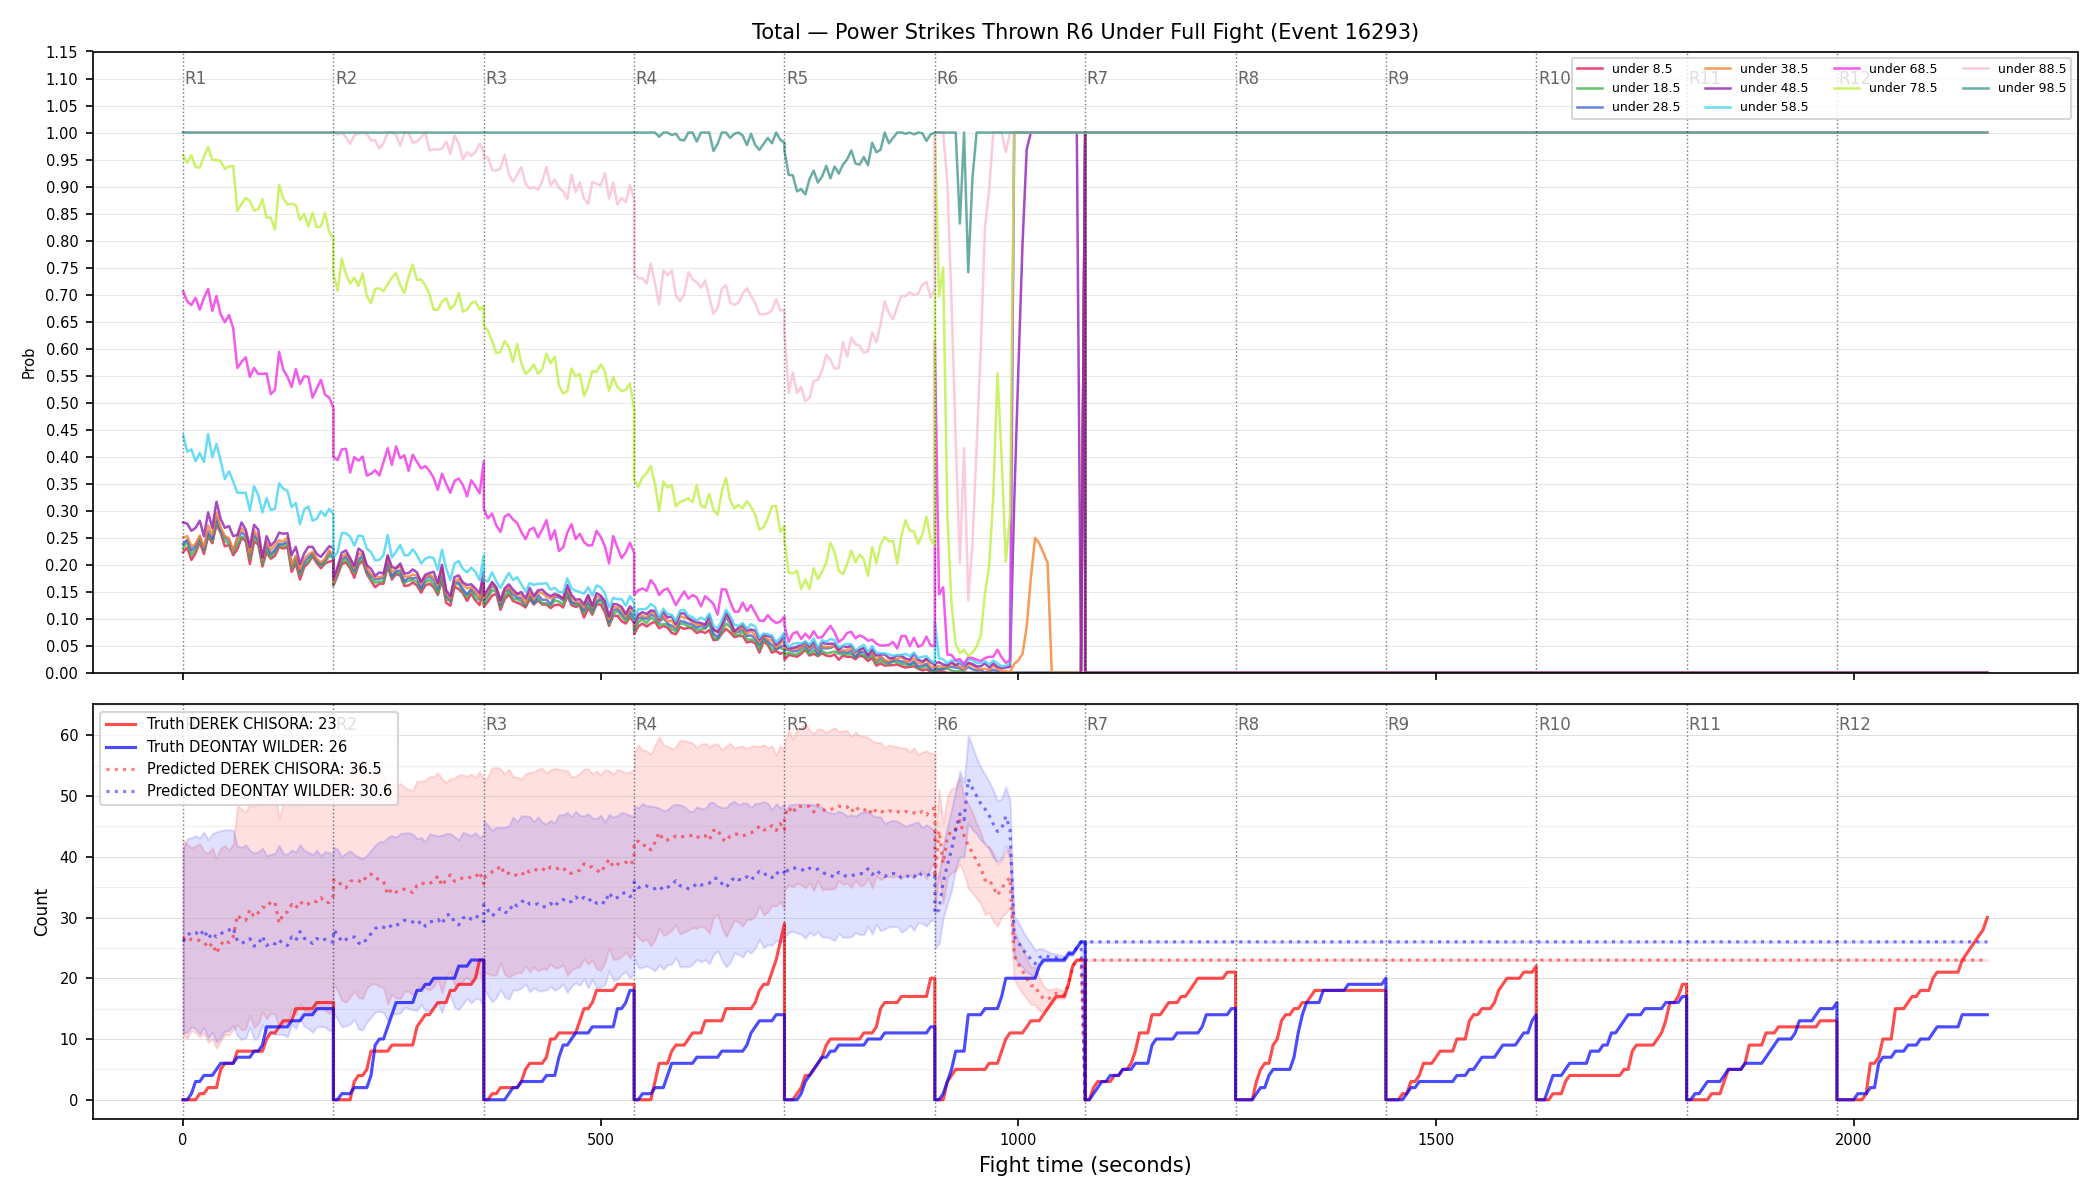Image resolution: width=2100 pixels, height=1200 pixels.
Task: Click the 'under 68.5' legend label
Action: click(x=1903, y=69)
